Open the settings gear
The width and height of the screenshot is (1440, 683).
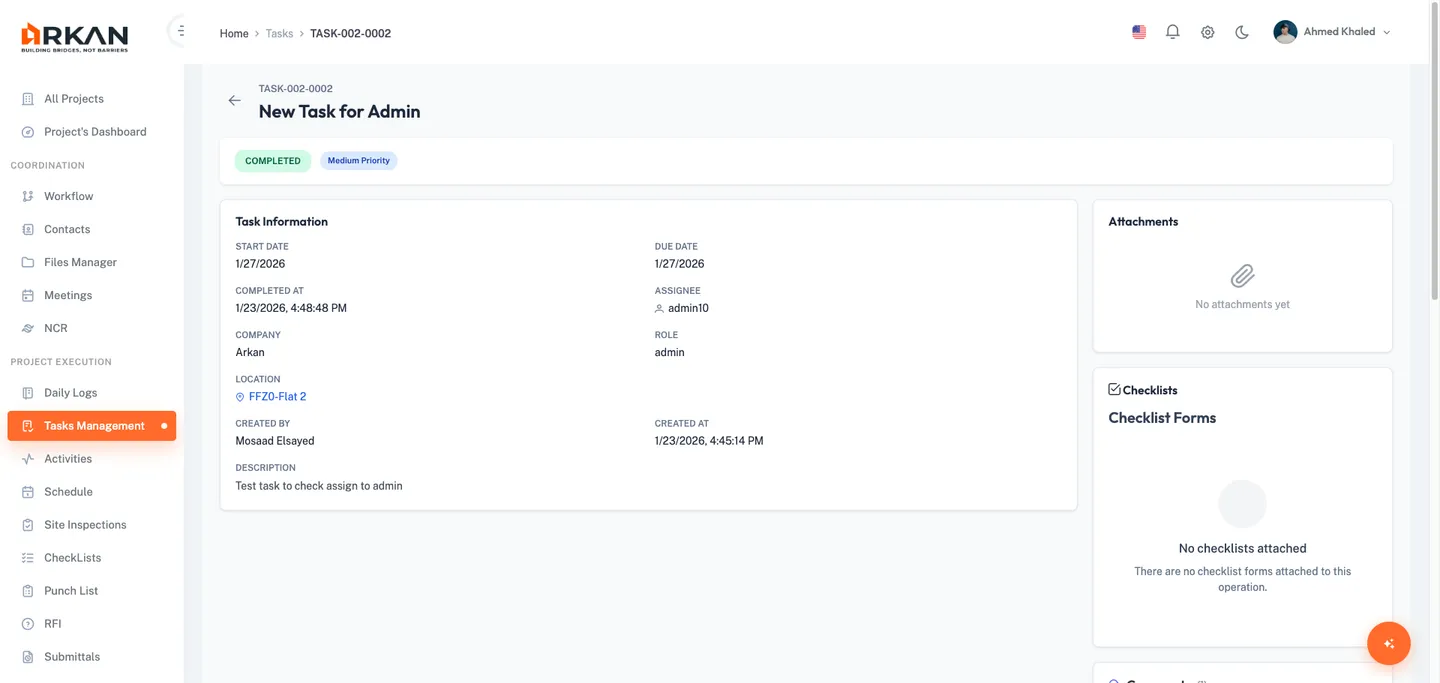coord(1207,31)
